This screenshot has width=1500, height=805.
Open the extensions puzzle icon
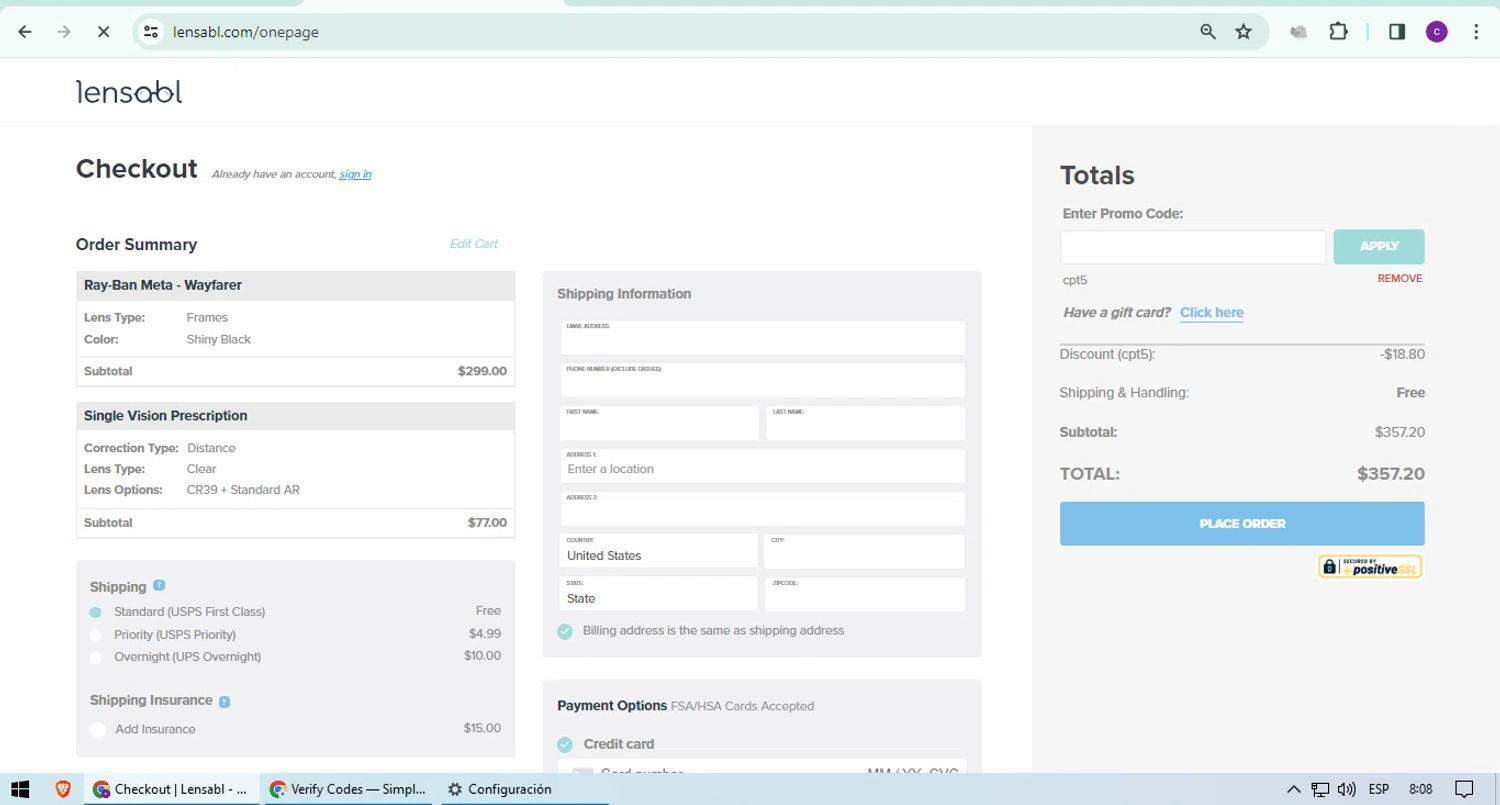pyautogui.click(x=1338, y=32)
